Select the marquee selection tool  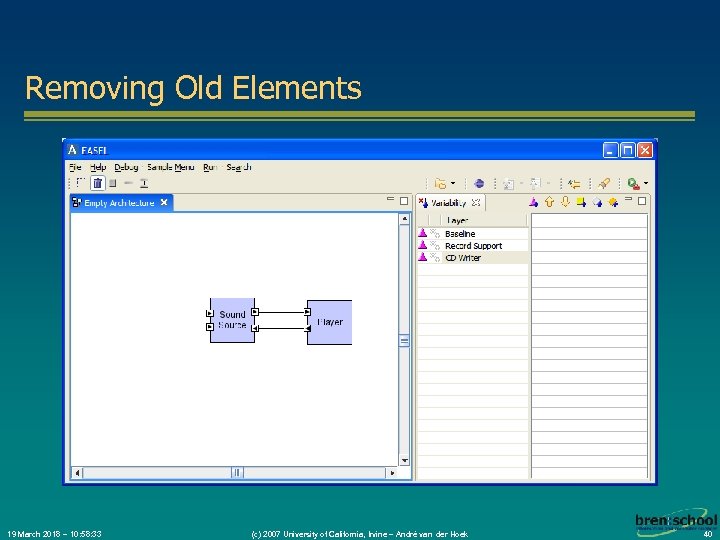click(80, 183)
